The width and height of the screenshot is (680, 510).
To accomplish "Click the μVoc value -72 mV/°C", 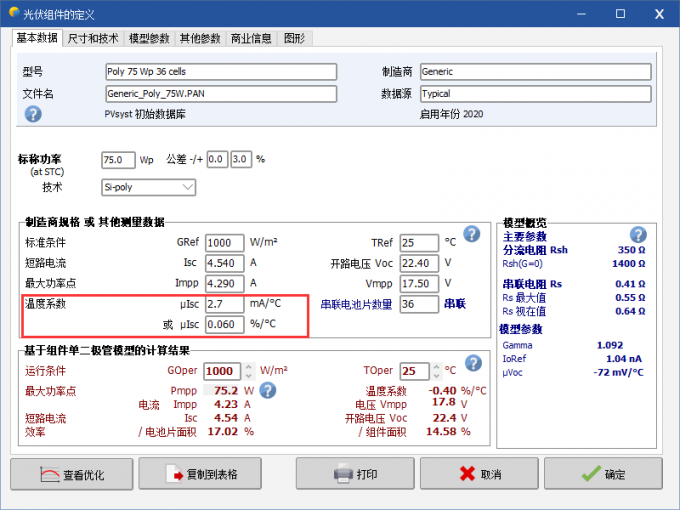I will point(618,372).
